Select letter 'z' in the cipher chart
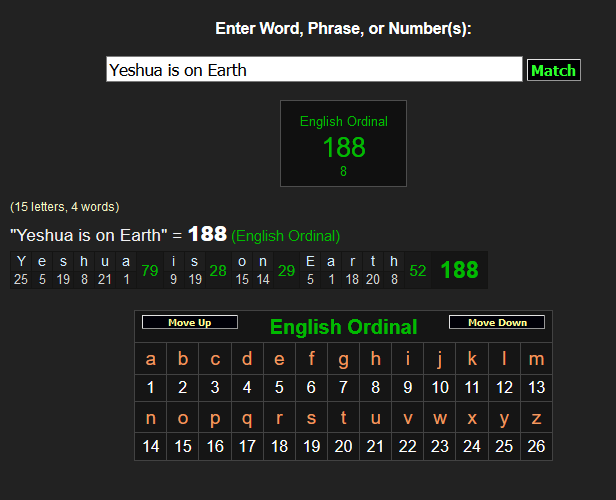The image size is (616, 500). [x=536, y=418]
